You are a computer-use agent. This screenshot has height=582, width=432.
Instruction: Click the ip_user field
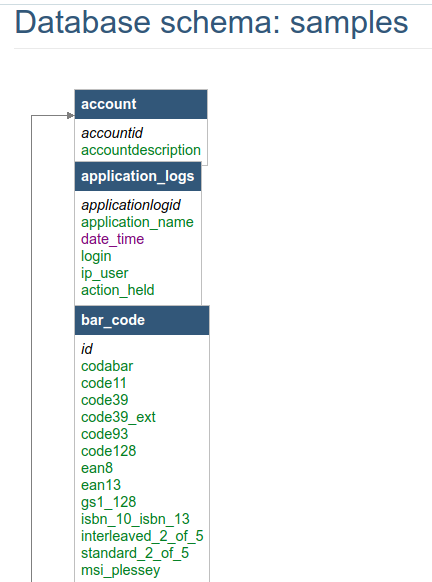click(x=105, y=273)
